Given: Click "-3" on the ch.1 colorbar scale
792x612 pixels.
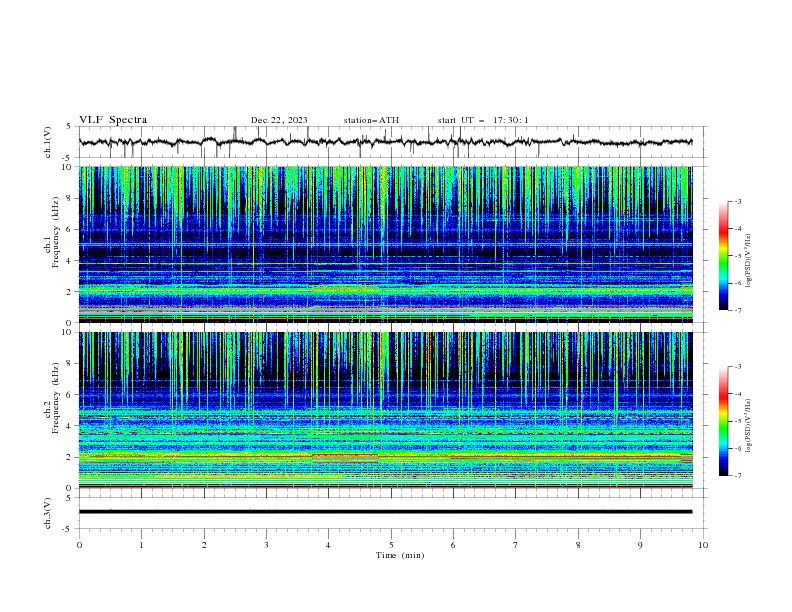Looking at the screenshot, I should click(738, 201).
